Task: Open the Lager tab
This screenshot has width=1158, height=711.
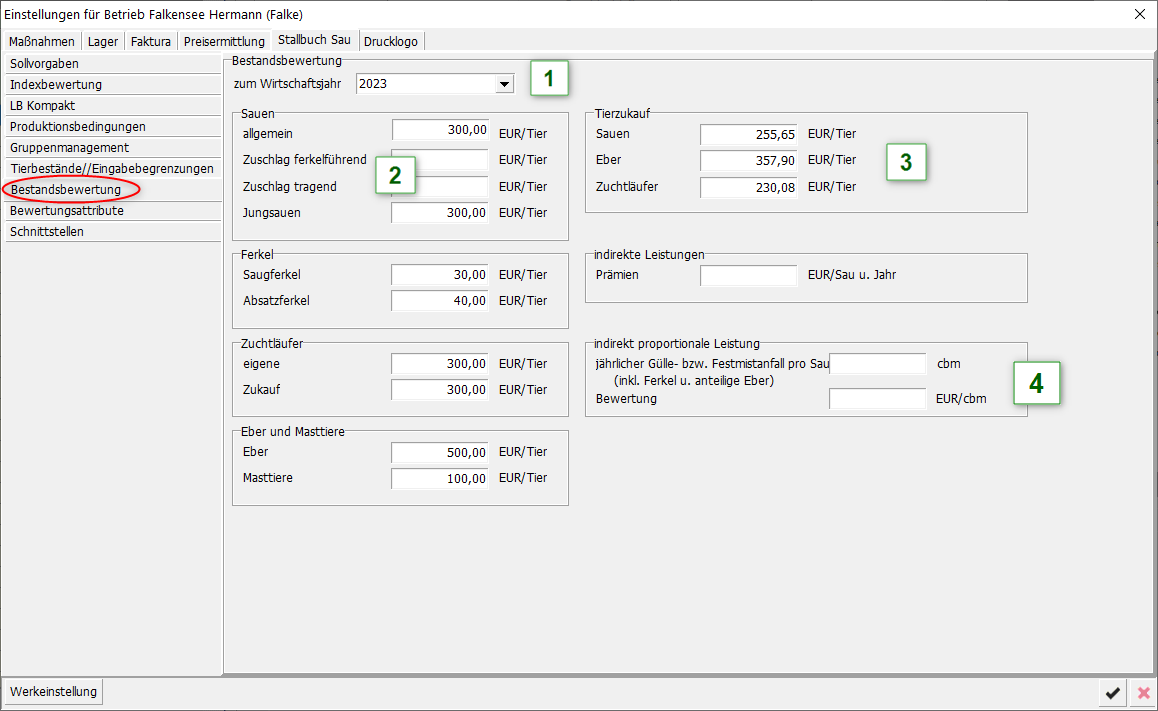Action: pyautogui.click(x=103, y=41)
